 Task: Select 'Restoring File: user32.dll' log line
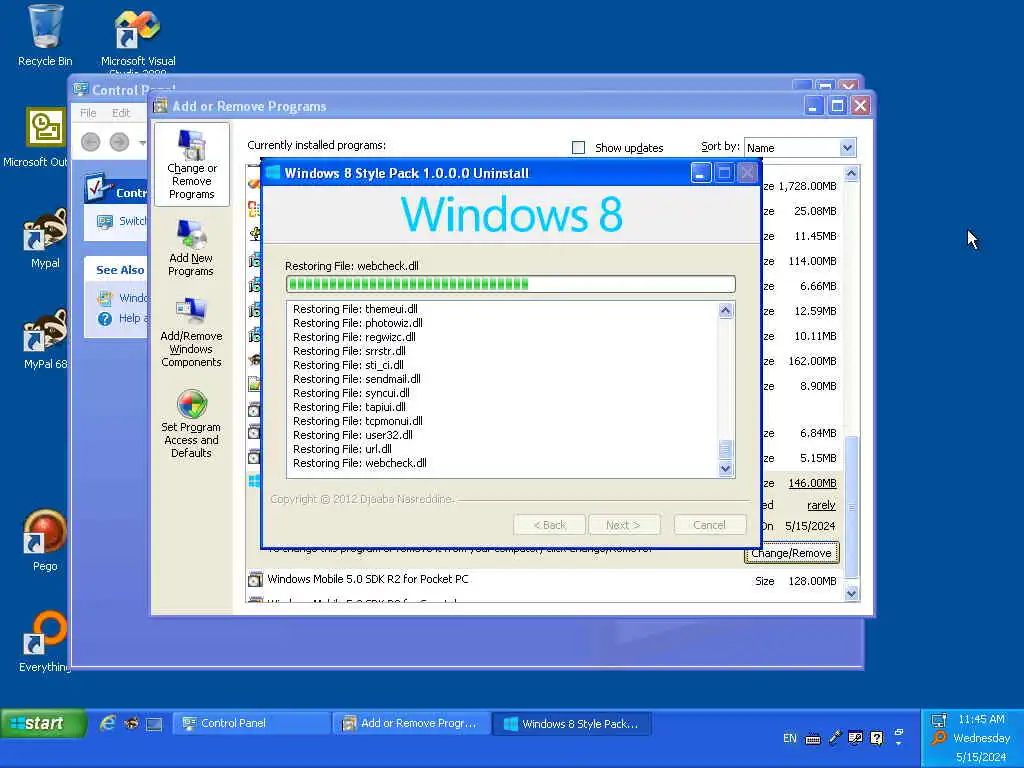353,435
